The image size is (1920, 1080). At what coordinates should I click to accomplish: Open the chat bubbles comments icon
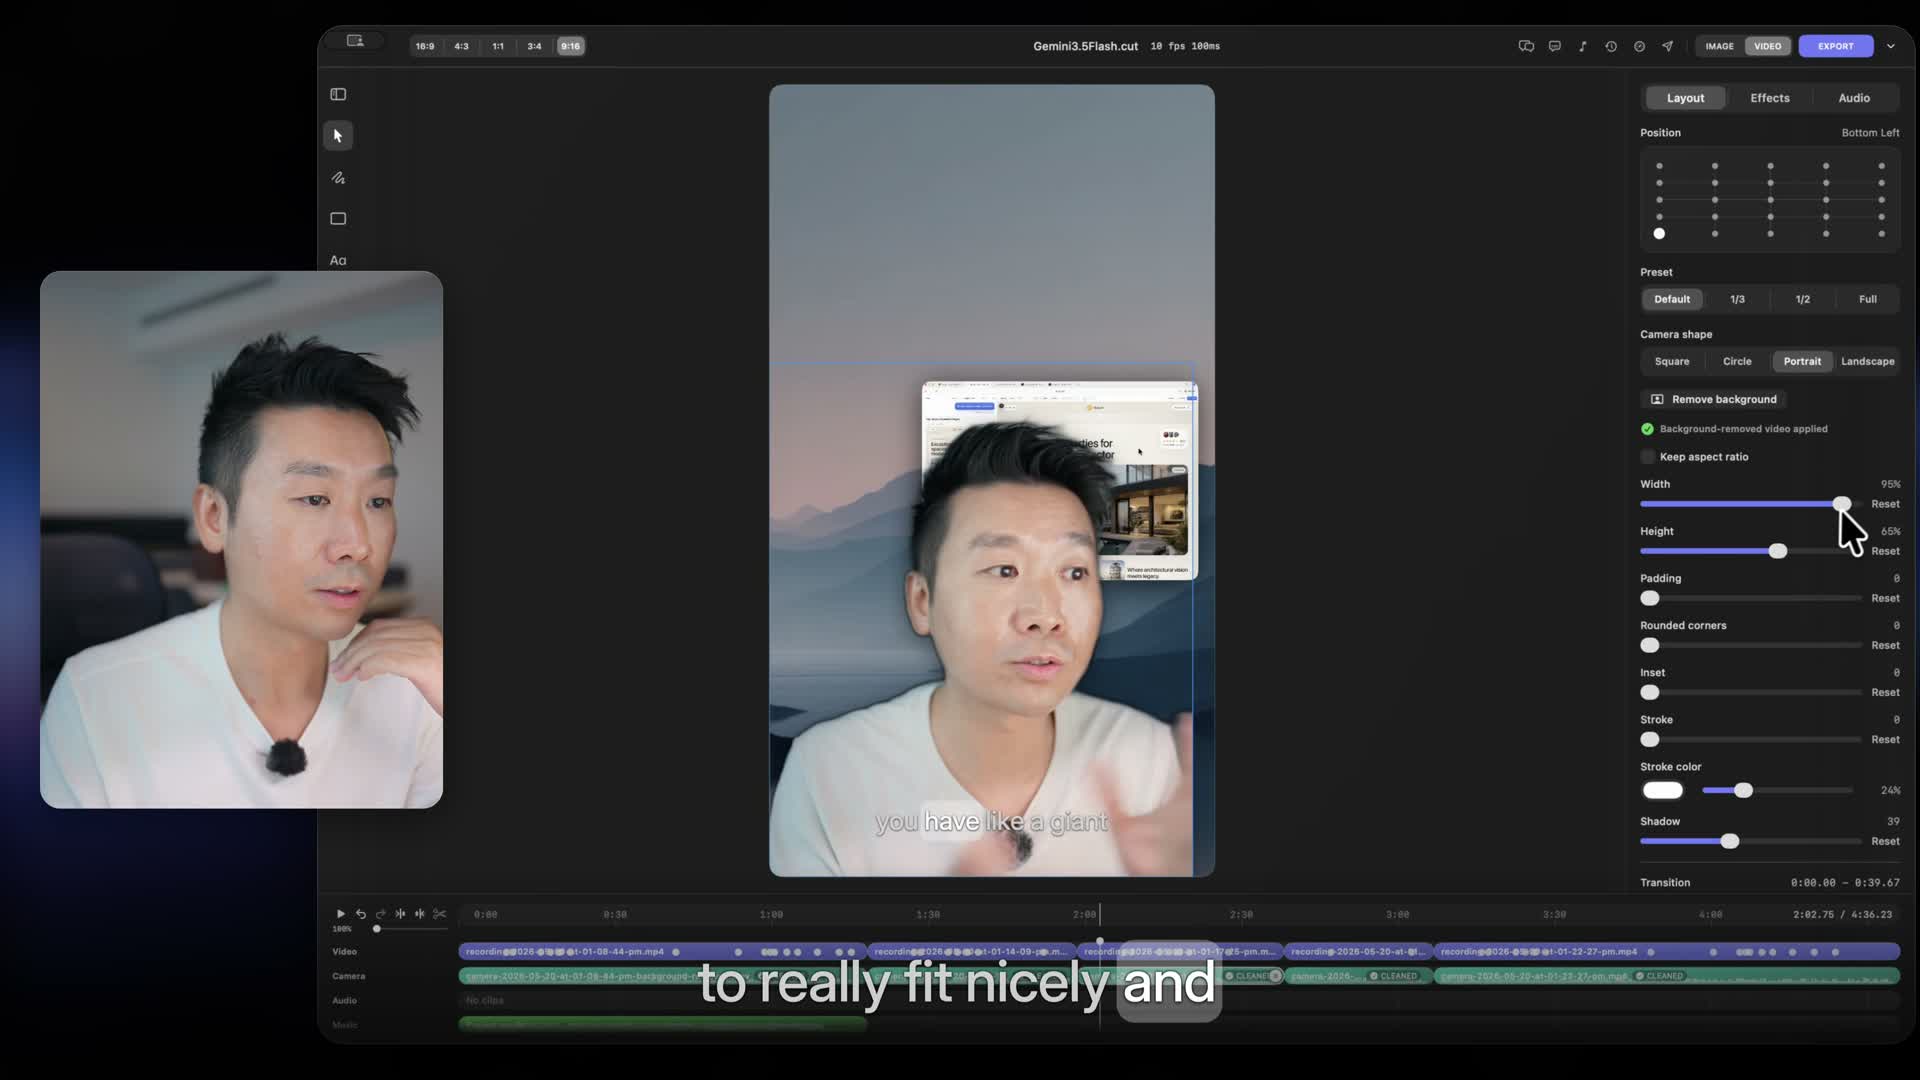tap(1526, 46)
